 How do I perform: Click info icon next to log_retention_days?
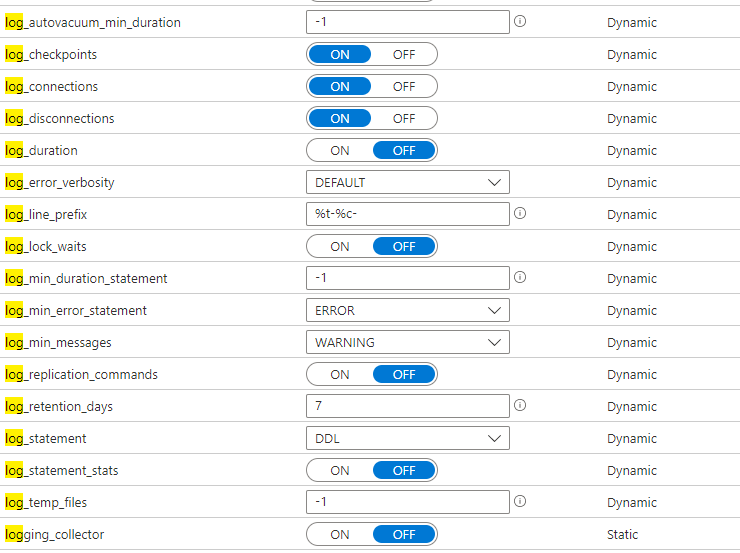pos(520,406)
